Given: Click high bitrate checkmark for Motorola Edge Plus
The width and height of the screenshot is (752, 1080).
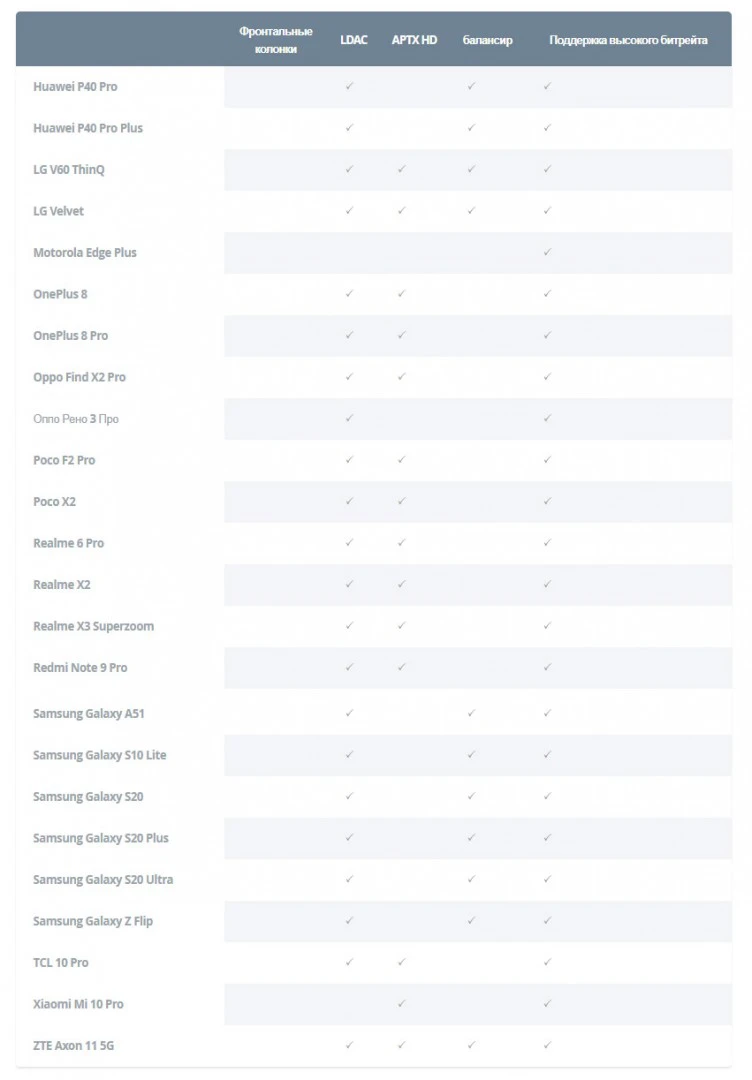Looking at the screenshot, I should 547,253.
